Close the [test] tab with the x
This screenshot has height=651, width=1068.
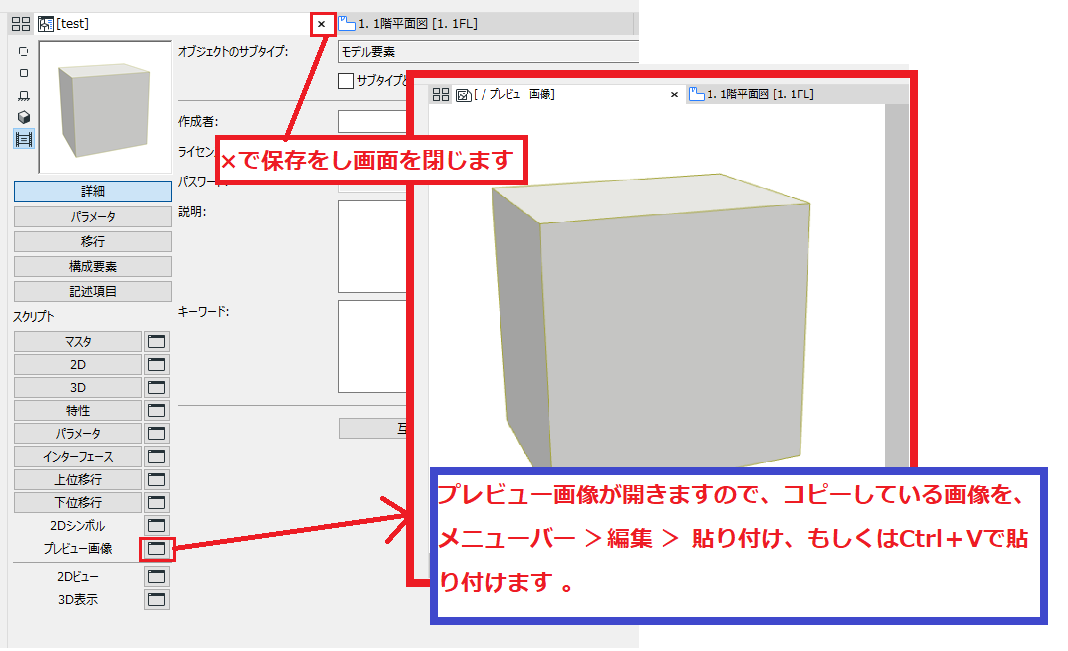pyautogui.click(x=321, y=25)
